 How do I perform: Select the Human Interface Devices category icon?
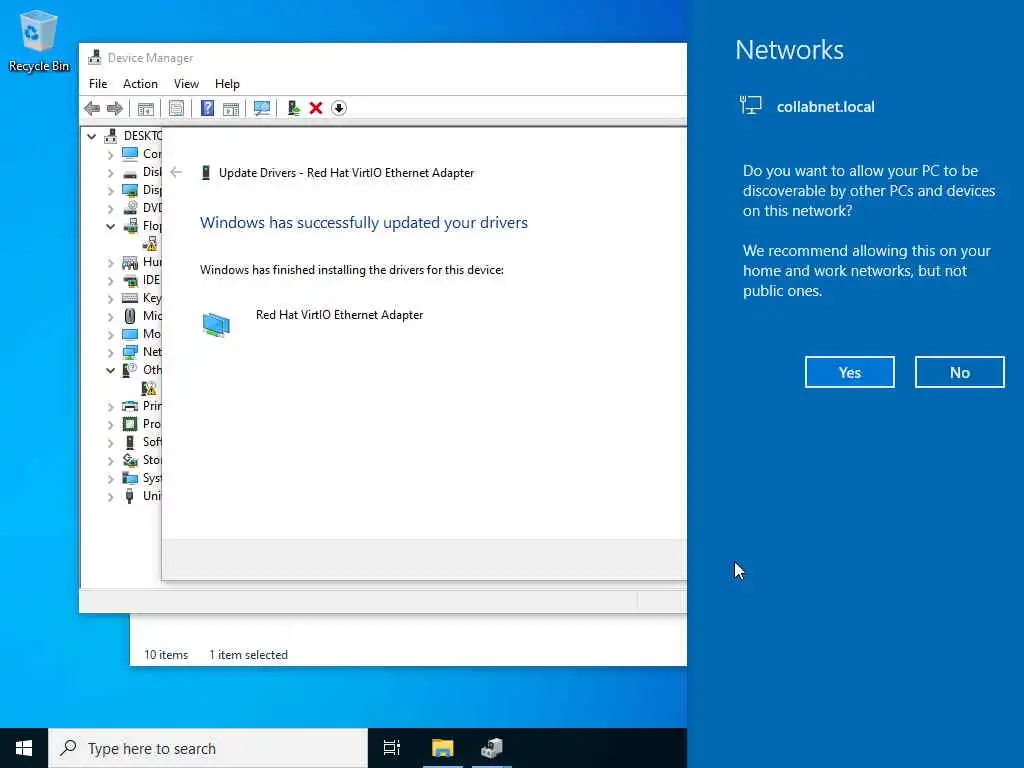pos(130,263)
